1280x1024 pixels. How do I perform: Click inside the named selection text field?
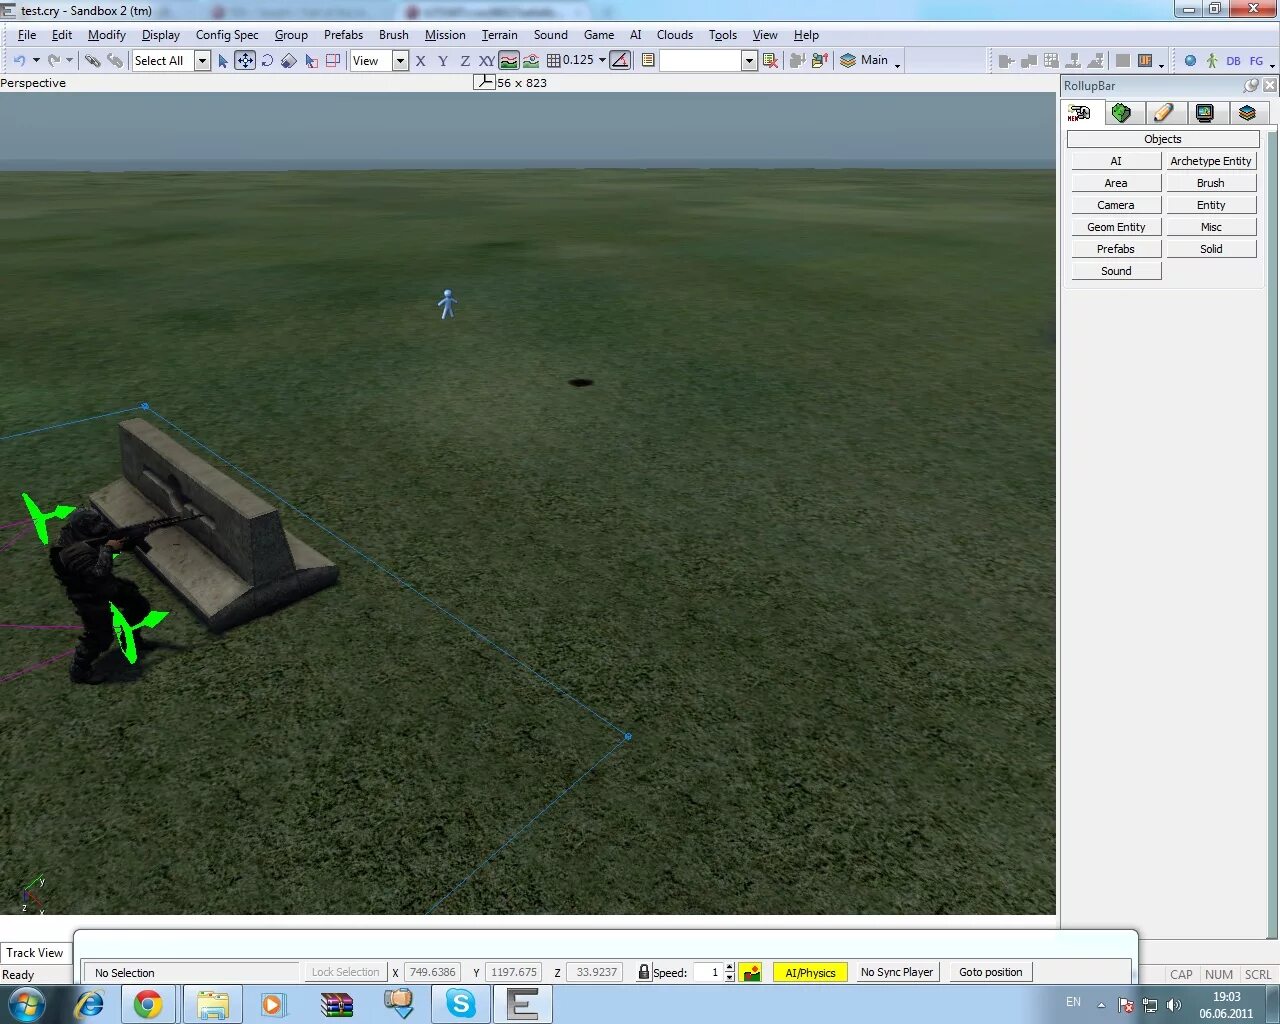(700, 61)
